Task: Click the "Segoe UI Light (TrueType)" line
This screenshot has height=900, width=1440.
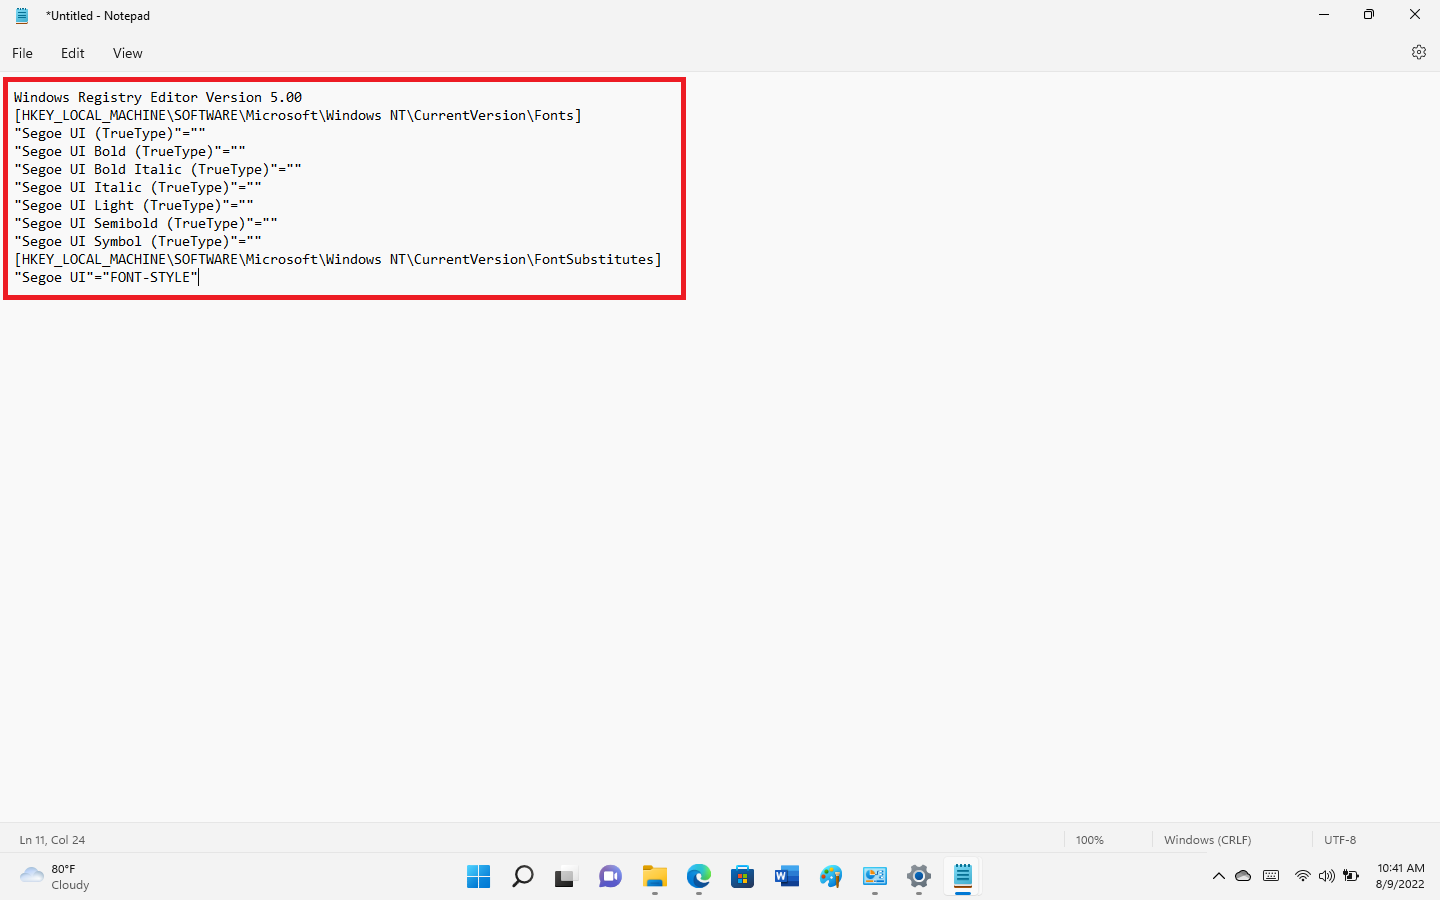Action: click(x=134, y=205)
